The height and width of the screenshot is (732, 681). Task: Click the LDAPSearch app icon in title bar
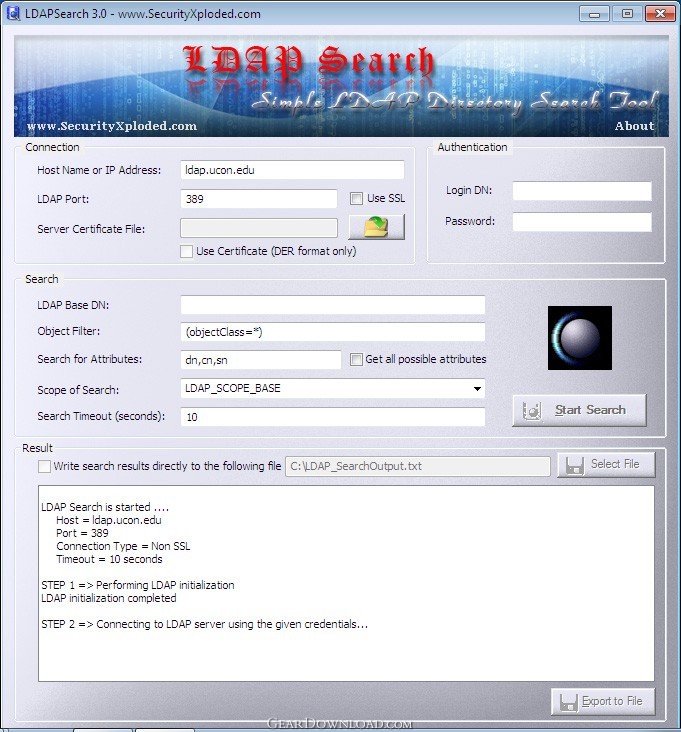pyautogui.click(x=13, y=14)
